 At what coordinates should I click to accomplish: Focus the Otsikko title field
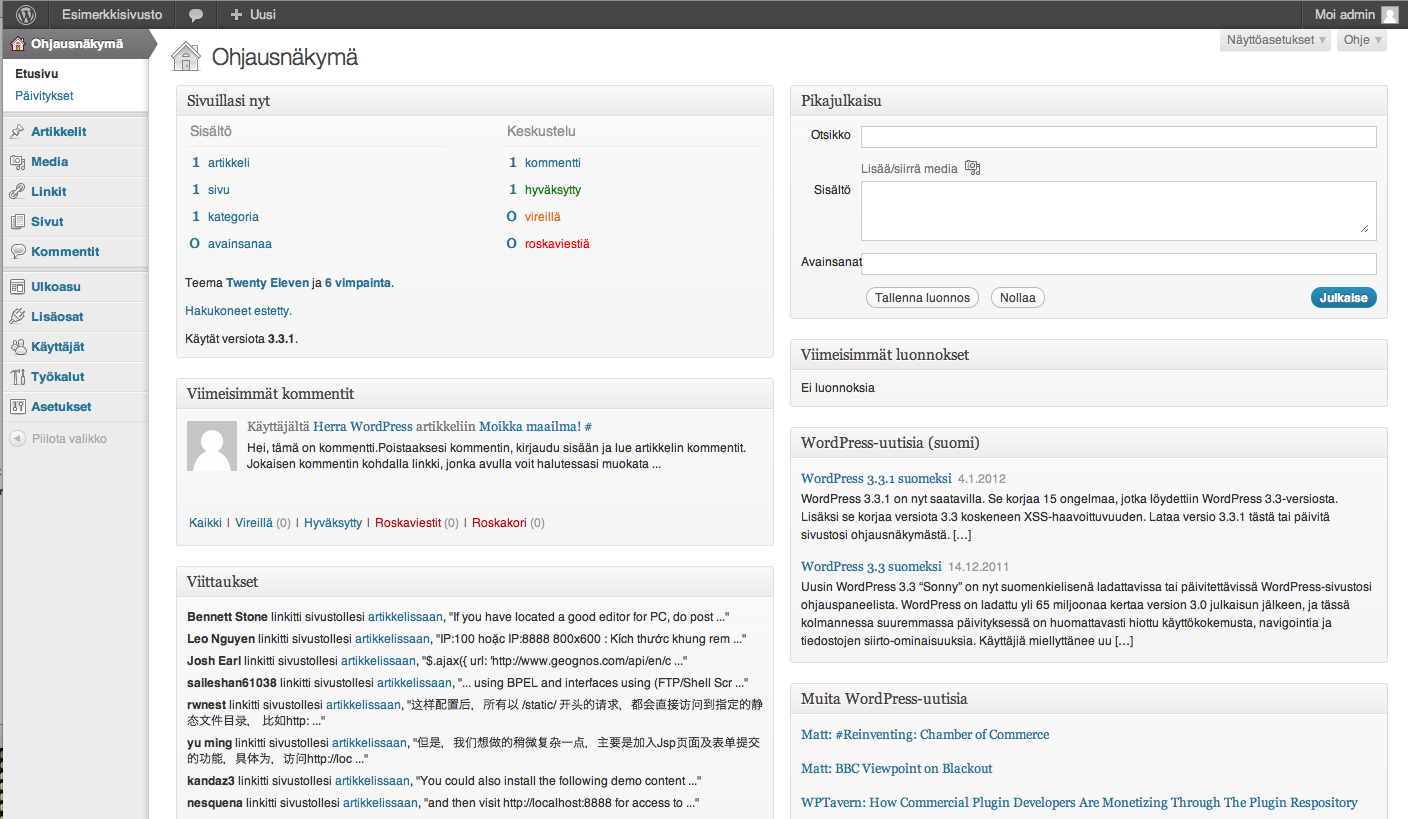[x=1119, y=137]
